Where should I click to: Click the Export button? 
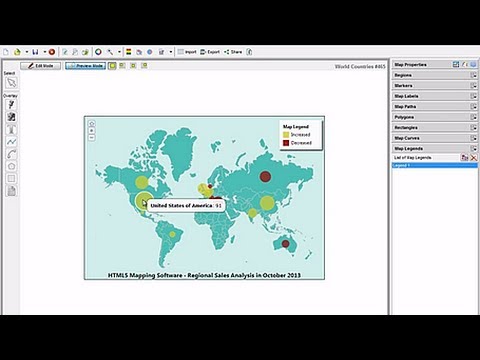(x=210, y=52)
